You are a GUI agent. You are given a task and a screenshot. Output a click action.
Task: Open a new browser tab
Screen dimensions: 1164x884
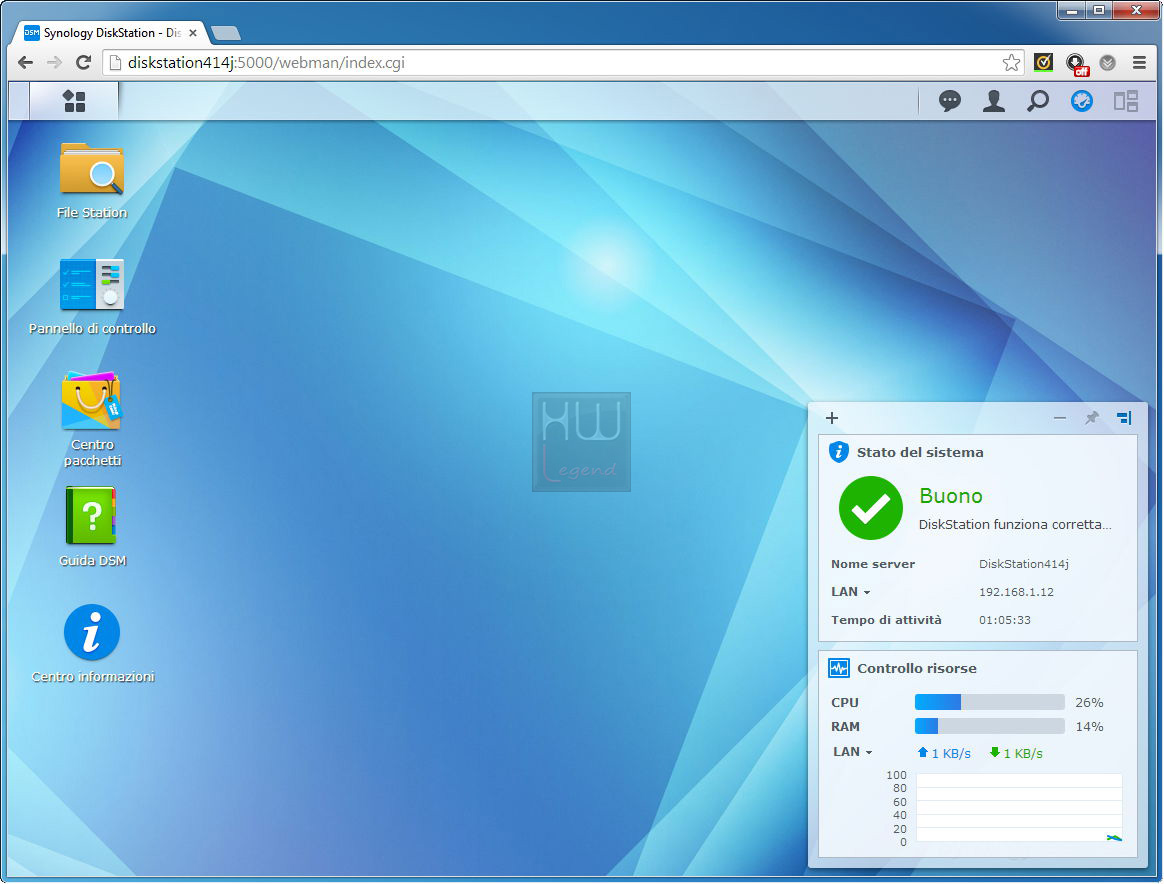tap(226, 33)
